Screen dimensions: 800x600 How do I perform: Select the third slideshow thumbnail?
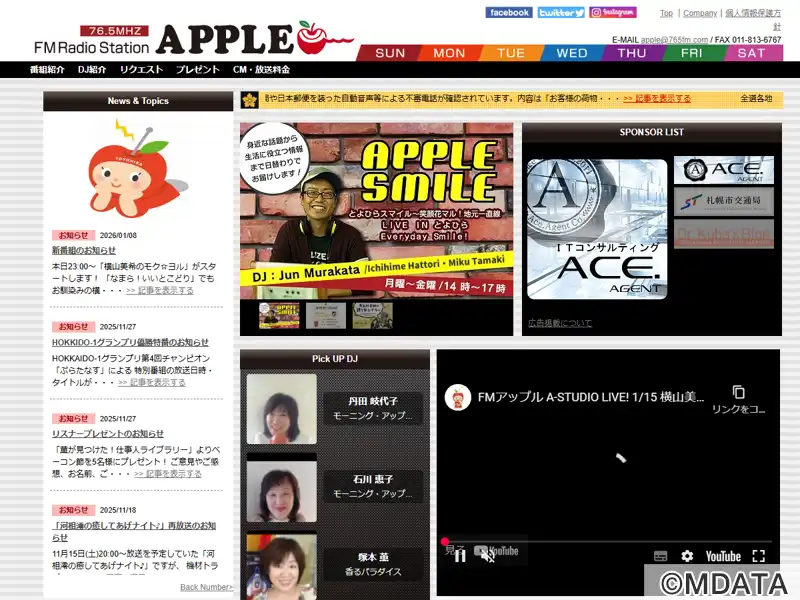tap(372, 315)
